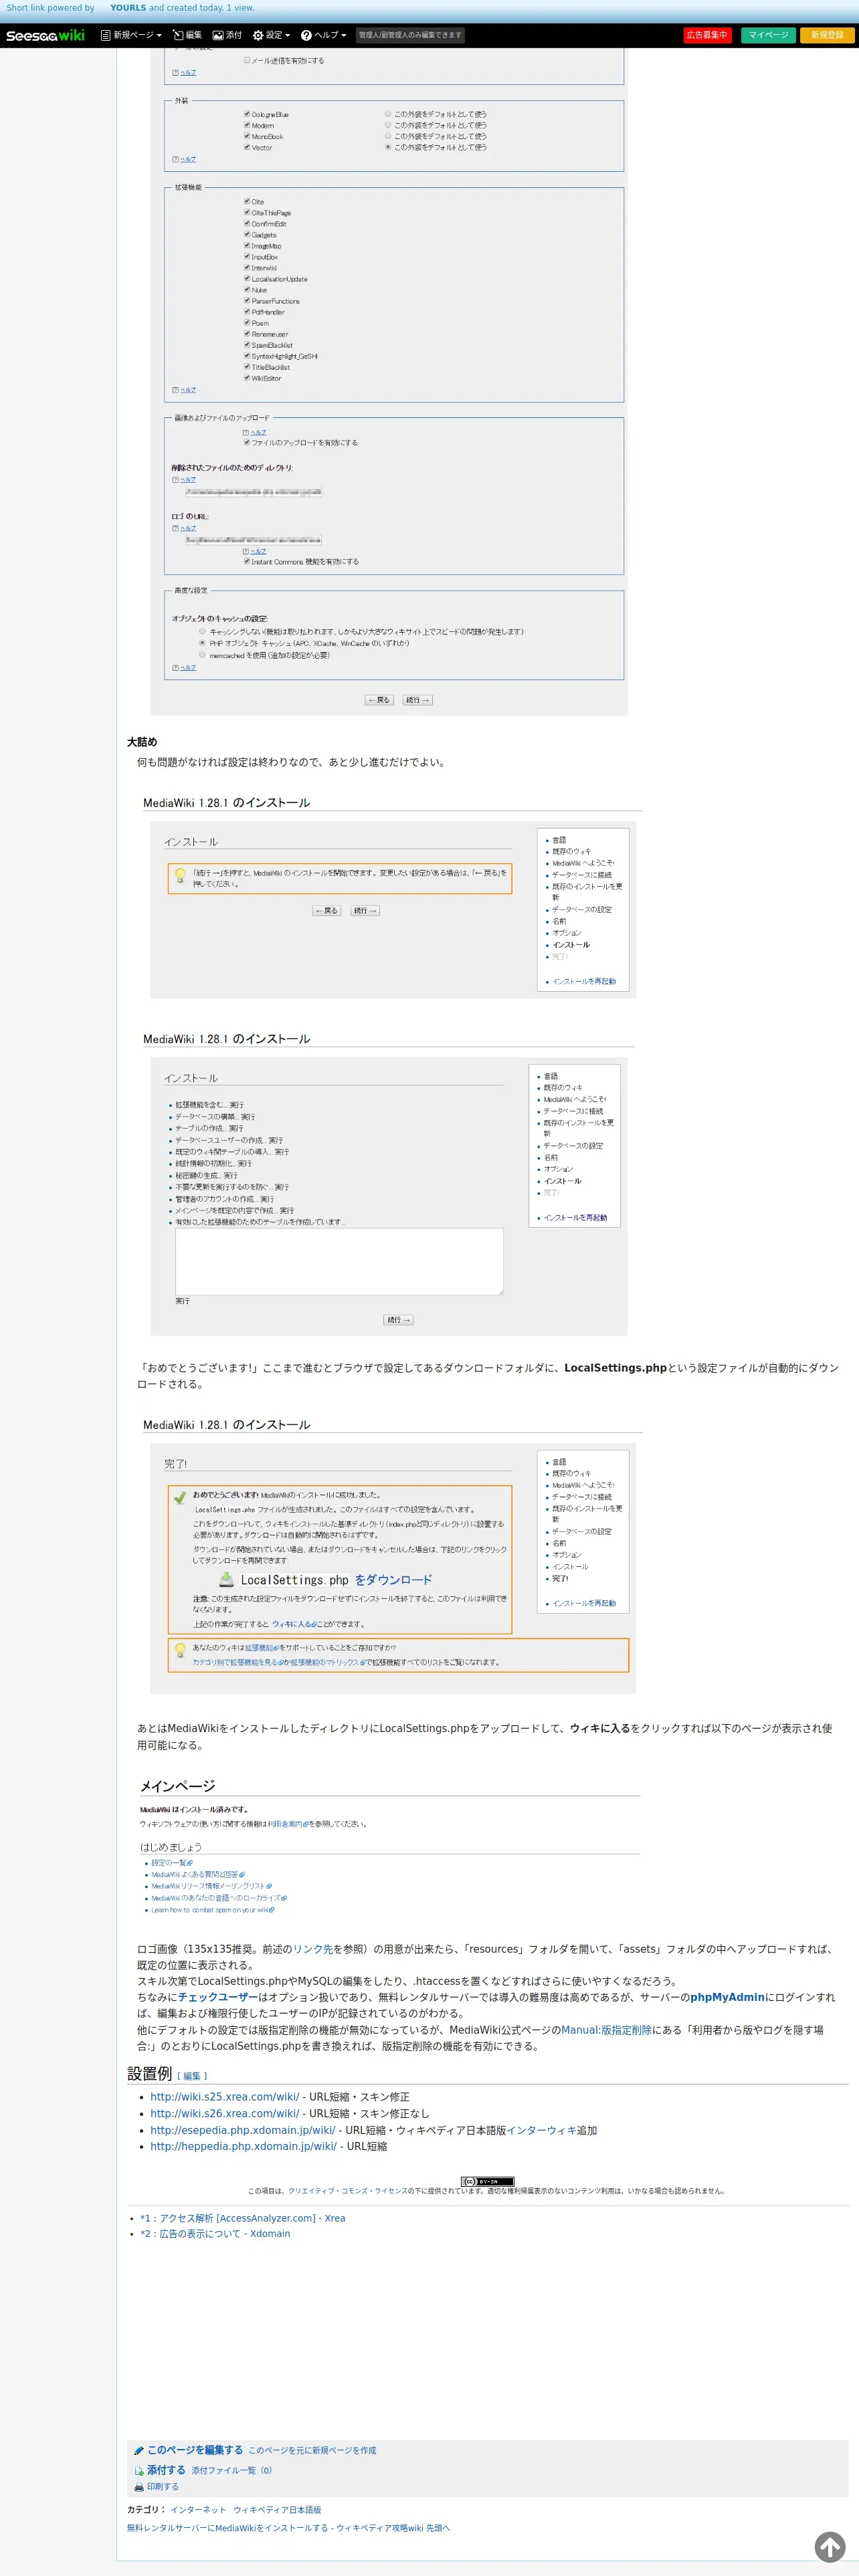This screenshot has height=2576, width=859.
Task: Click the YOURLS link in top banner
Action: click(x=128, y=8)
